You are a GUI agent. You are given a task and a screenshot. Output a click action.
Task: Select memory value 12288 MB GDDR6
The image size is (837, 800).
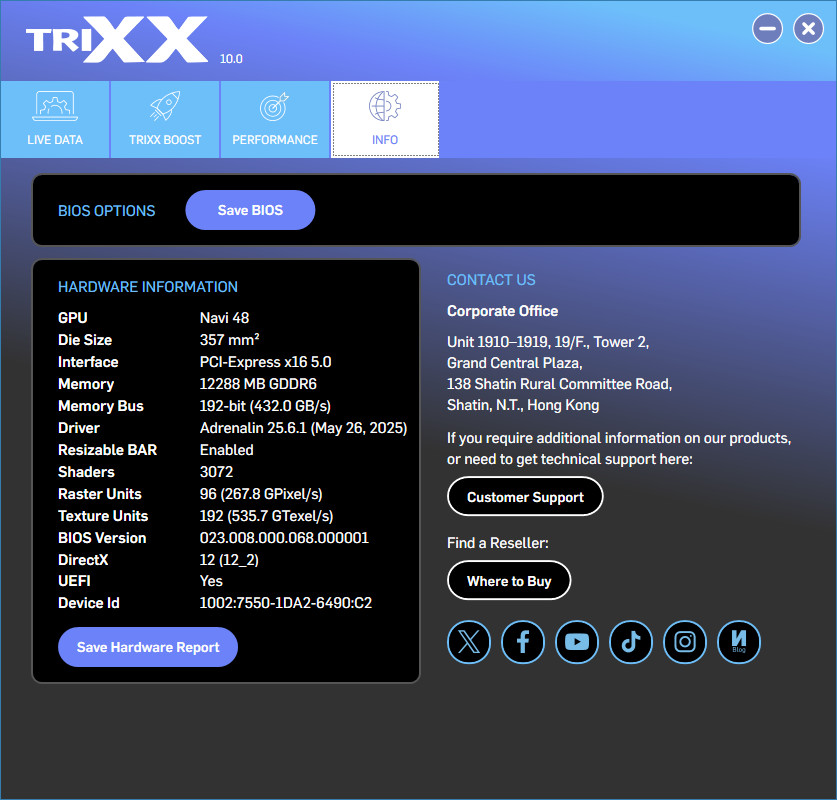[x=258, y=384]
